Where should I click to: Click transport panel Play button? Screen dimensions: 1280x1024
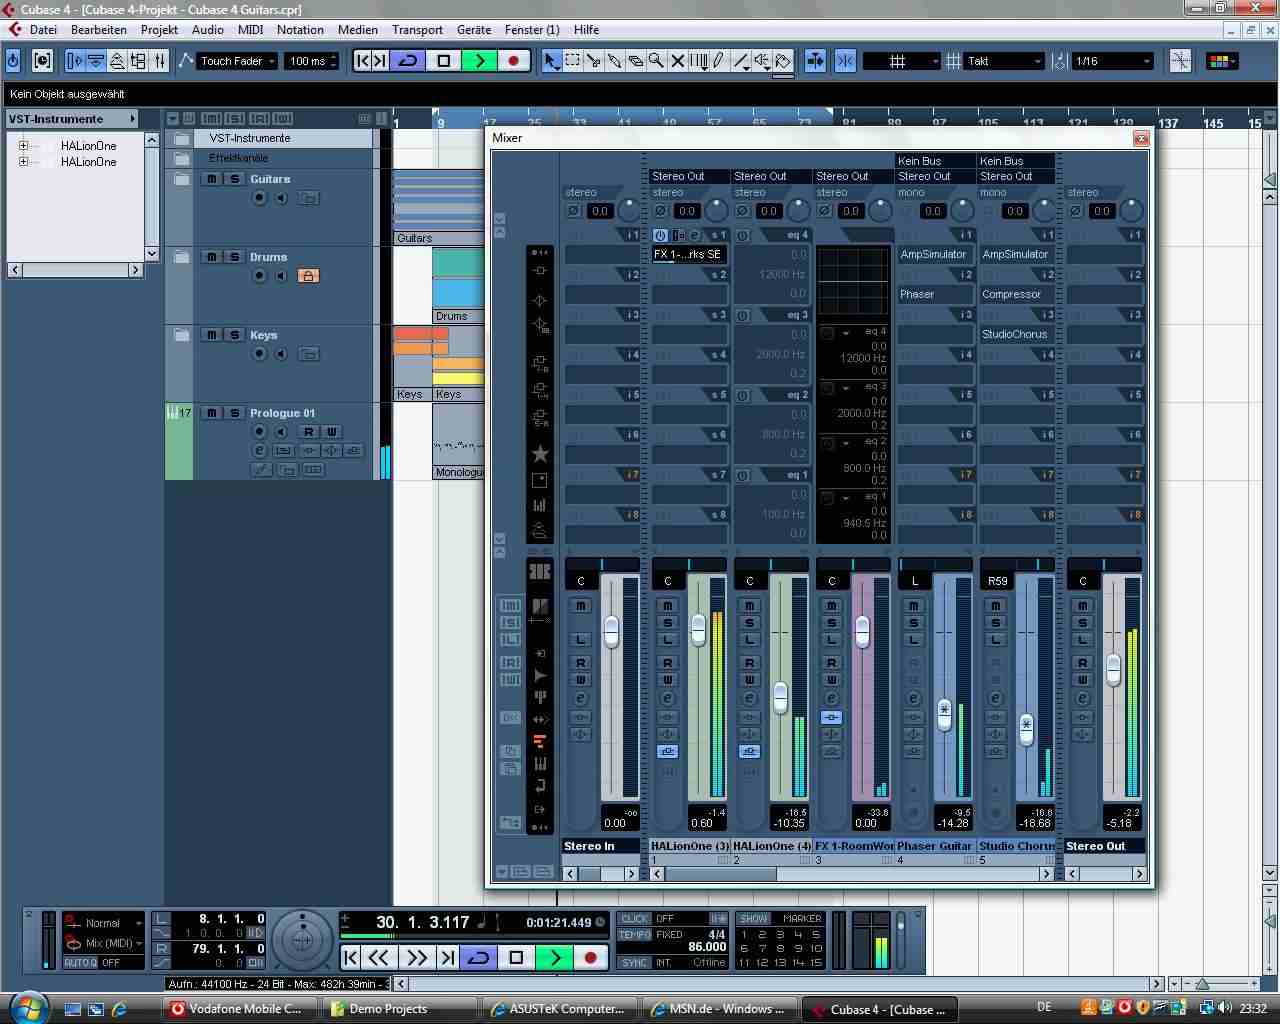click(553, 957)
